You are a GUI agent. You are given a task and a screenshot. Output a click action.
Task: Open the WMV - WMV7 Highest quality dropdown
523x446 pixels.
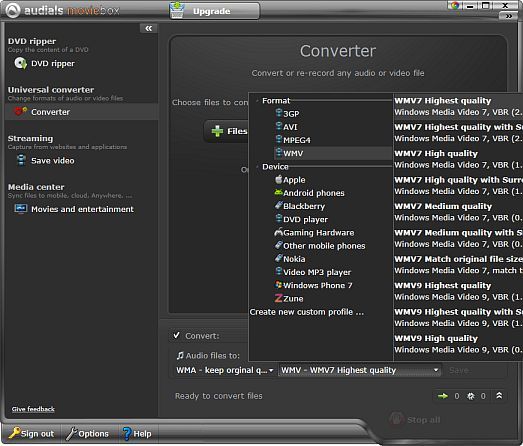(x=360, y=370)
